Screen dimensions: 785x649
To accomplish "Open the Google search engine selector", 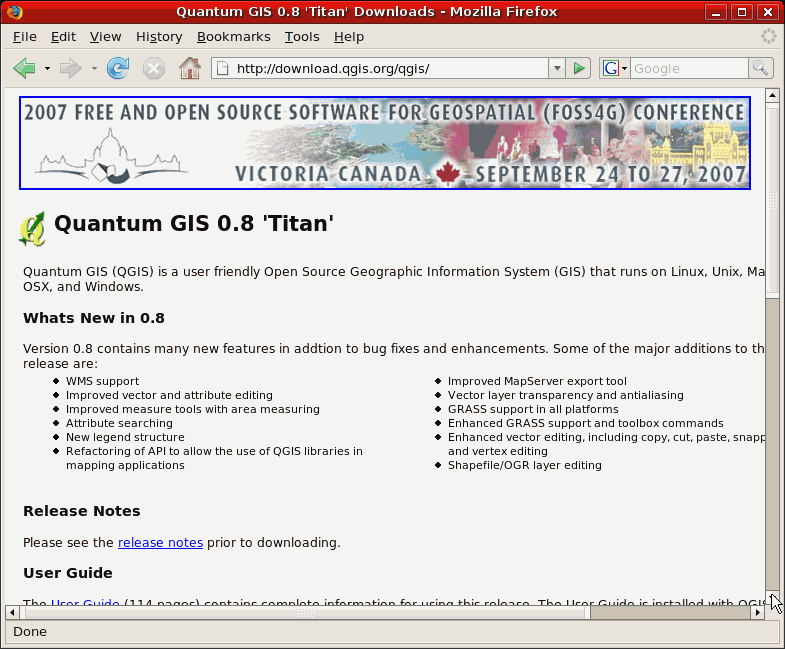I will pyautogui.click(x=615, y=69).
